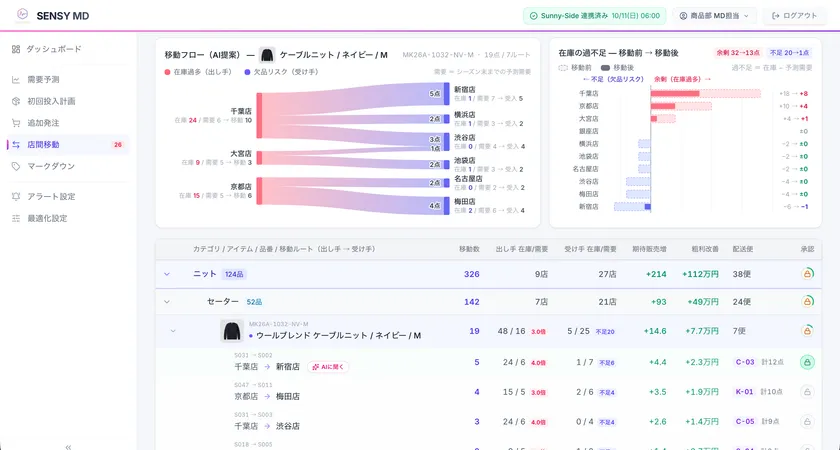Collapse the sidebar with the double-chevron icon
Image resolution: width=840 pixels, height=450 pixels.
coord(68,446)
